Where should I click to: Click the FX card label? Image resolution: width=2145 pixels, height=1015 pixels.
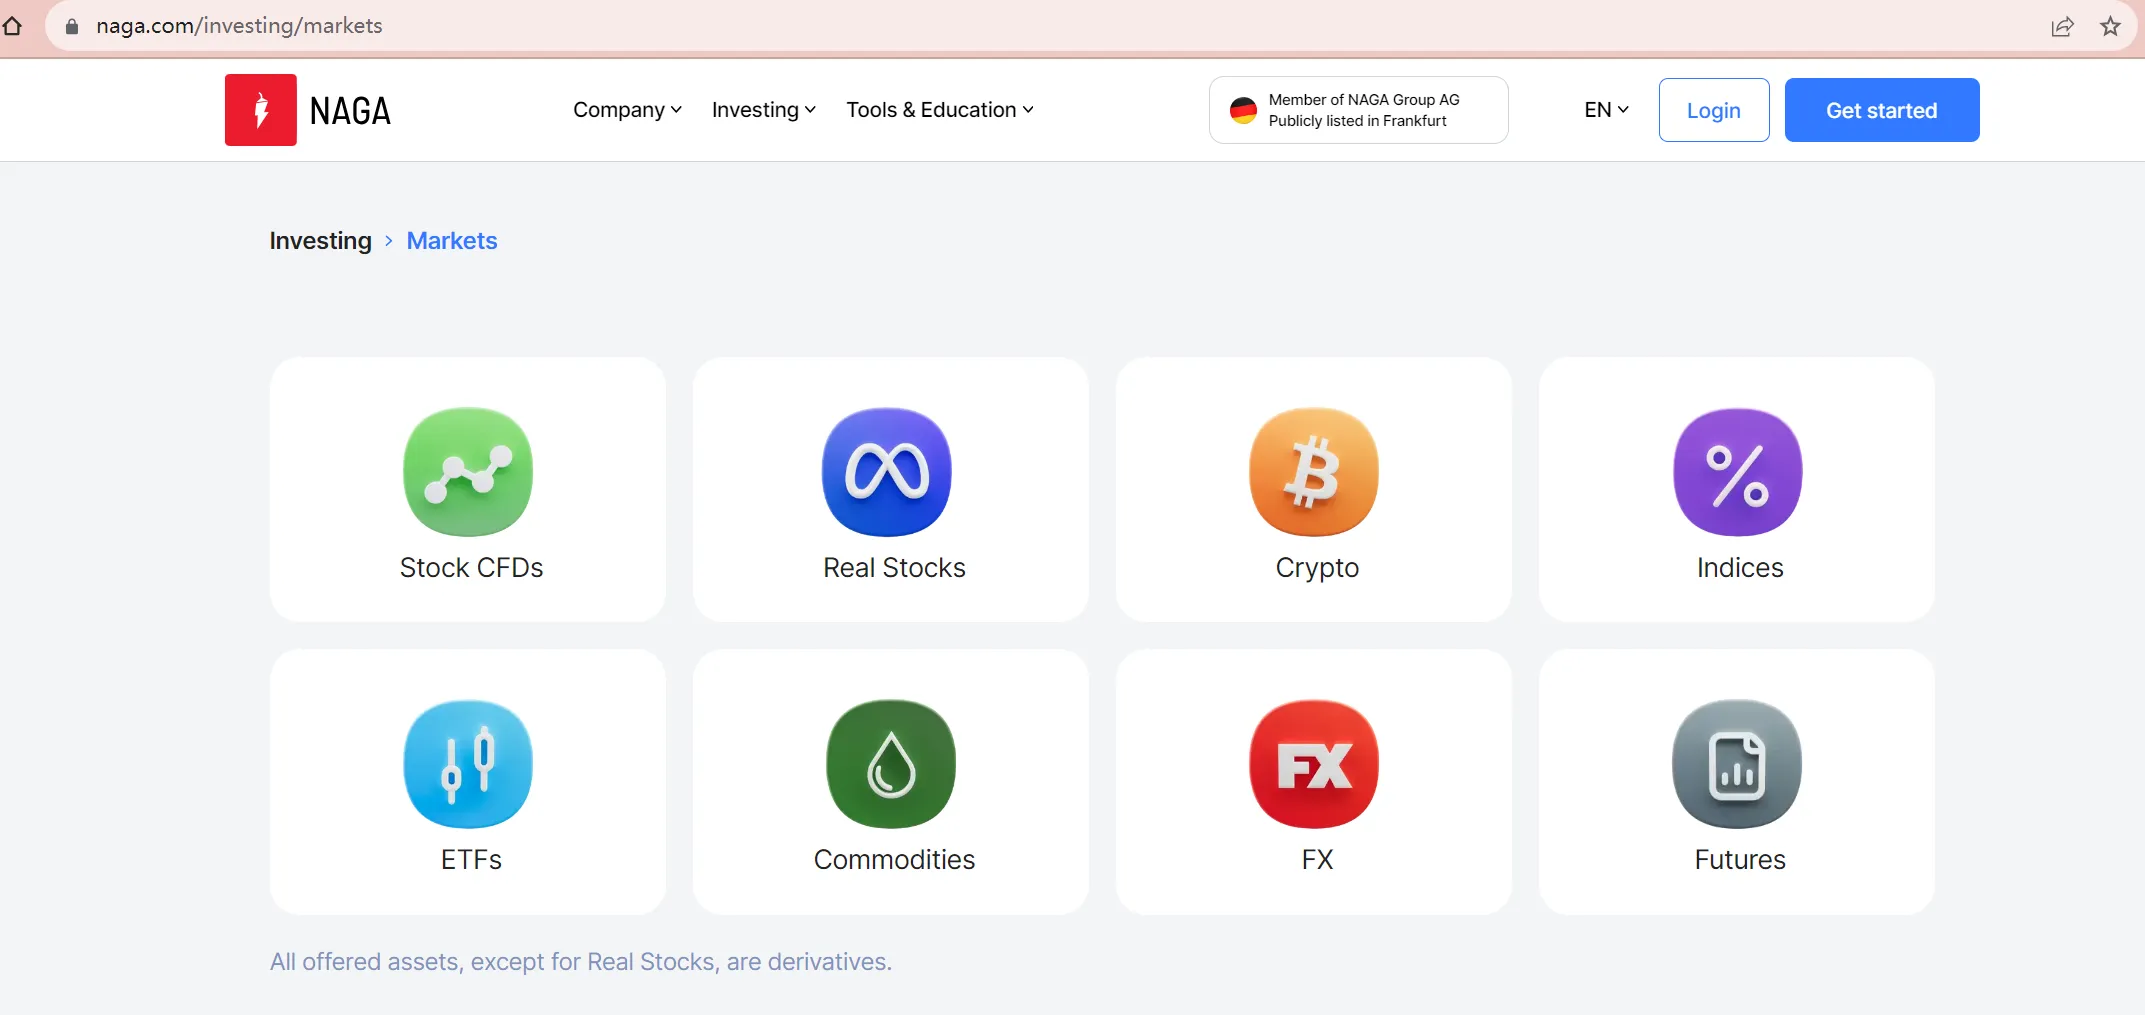(x=1317, y=860)
